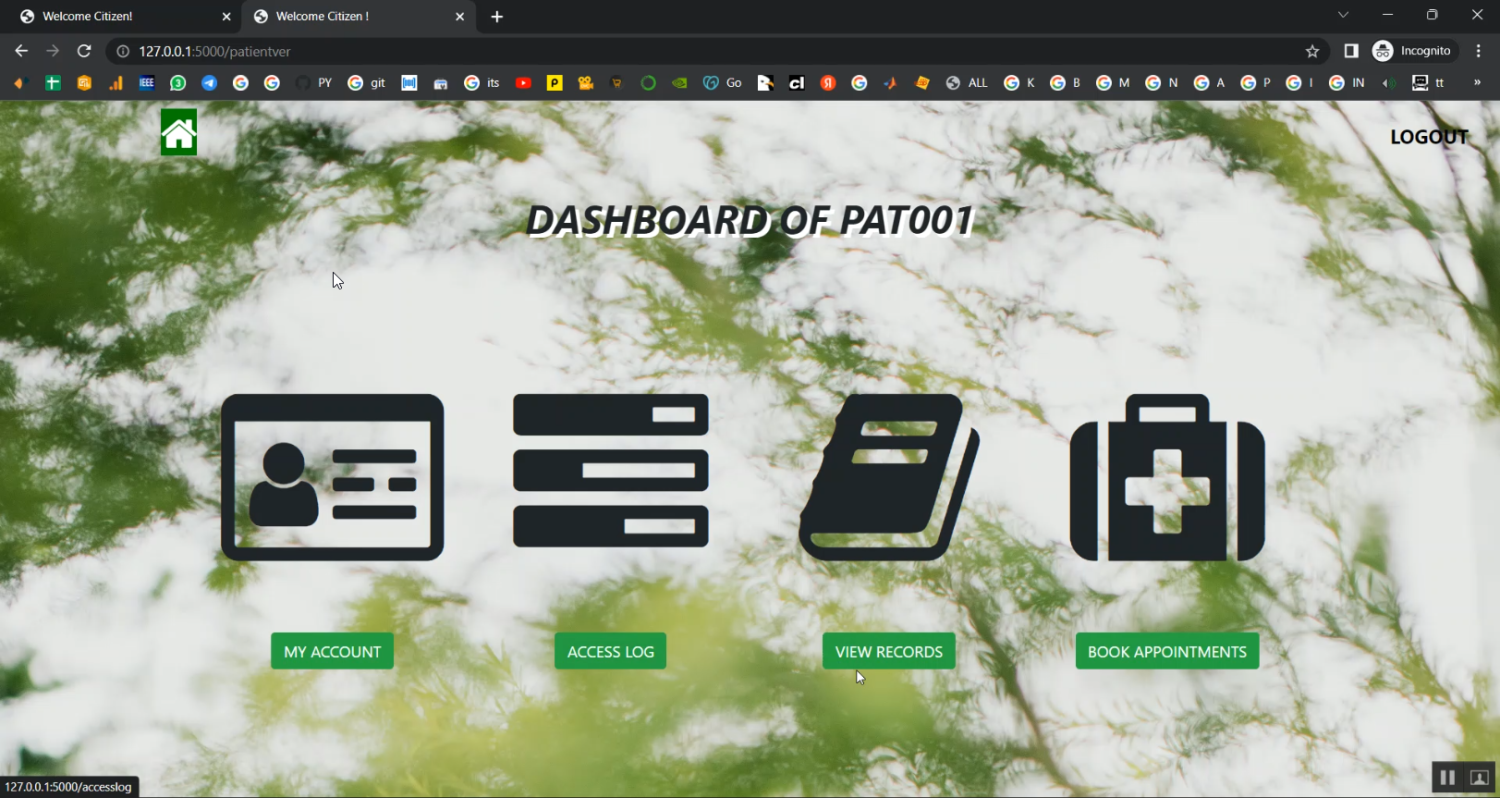Expand the hidden bookmarks overflow chevron

[1477, 83]
